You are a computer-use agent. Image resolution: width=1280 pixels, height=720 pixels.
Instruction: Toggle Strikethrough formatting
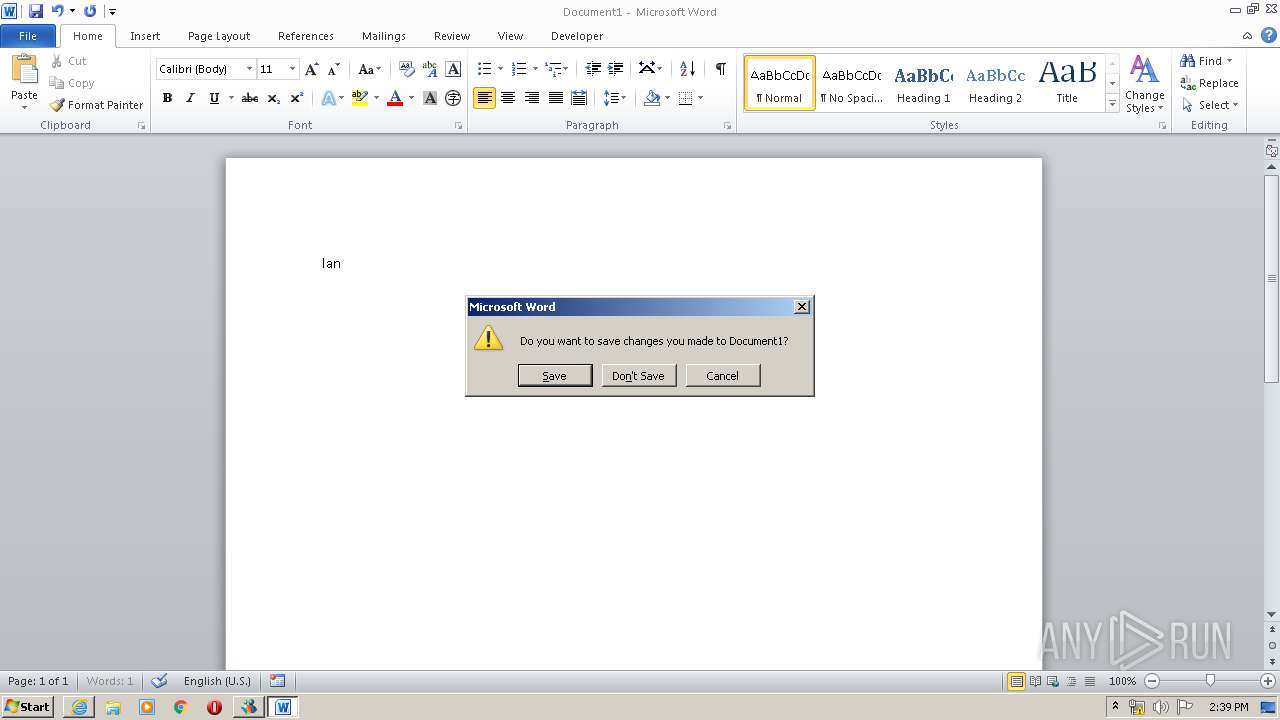pyautogui.click(x=250, y=98)
